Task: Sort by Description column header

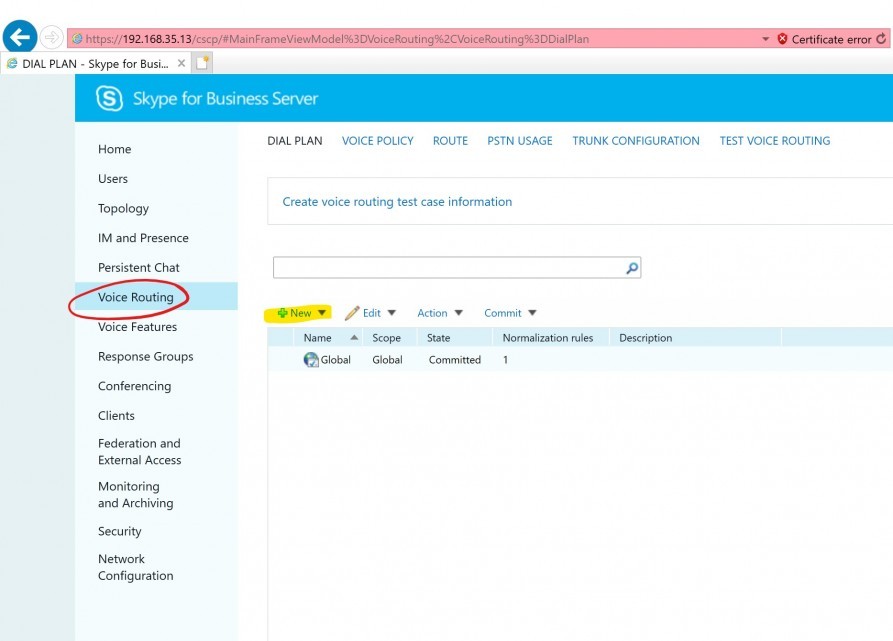Action: pyautogui.click(x=646, y=338)
